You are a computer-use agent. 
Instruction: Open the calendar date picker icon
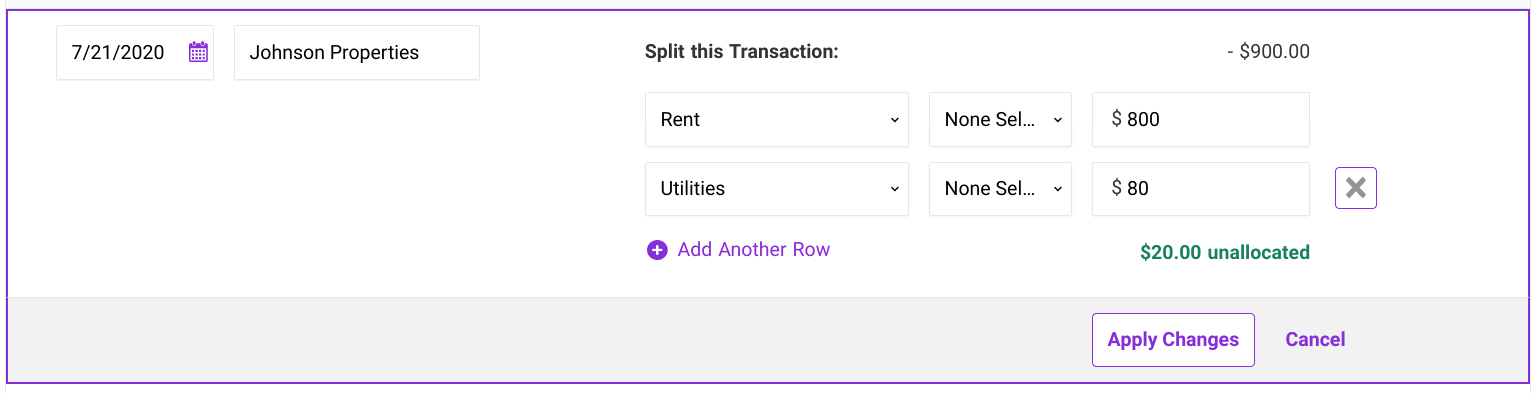pyautogui.click(x=198, y=52)
